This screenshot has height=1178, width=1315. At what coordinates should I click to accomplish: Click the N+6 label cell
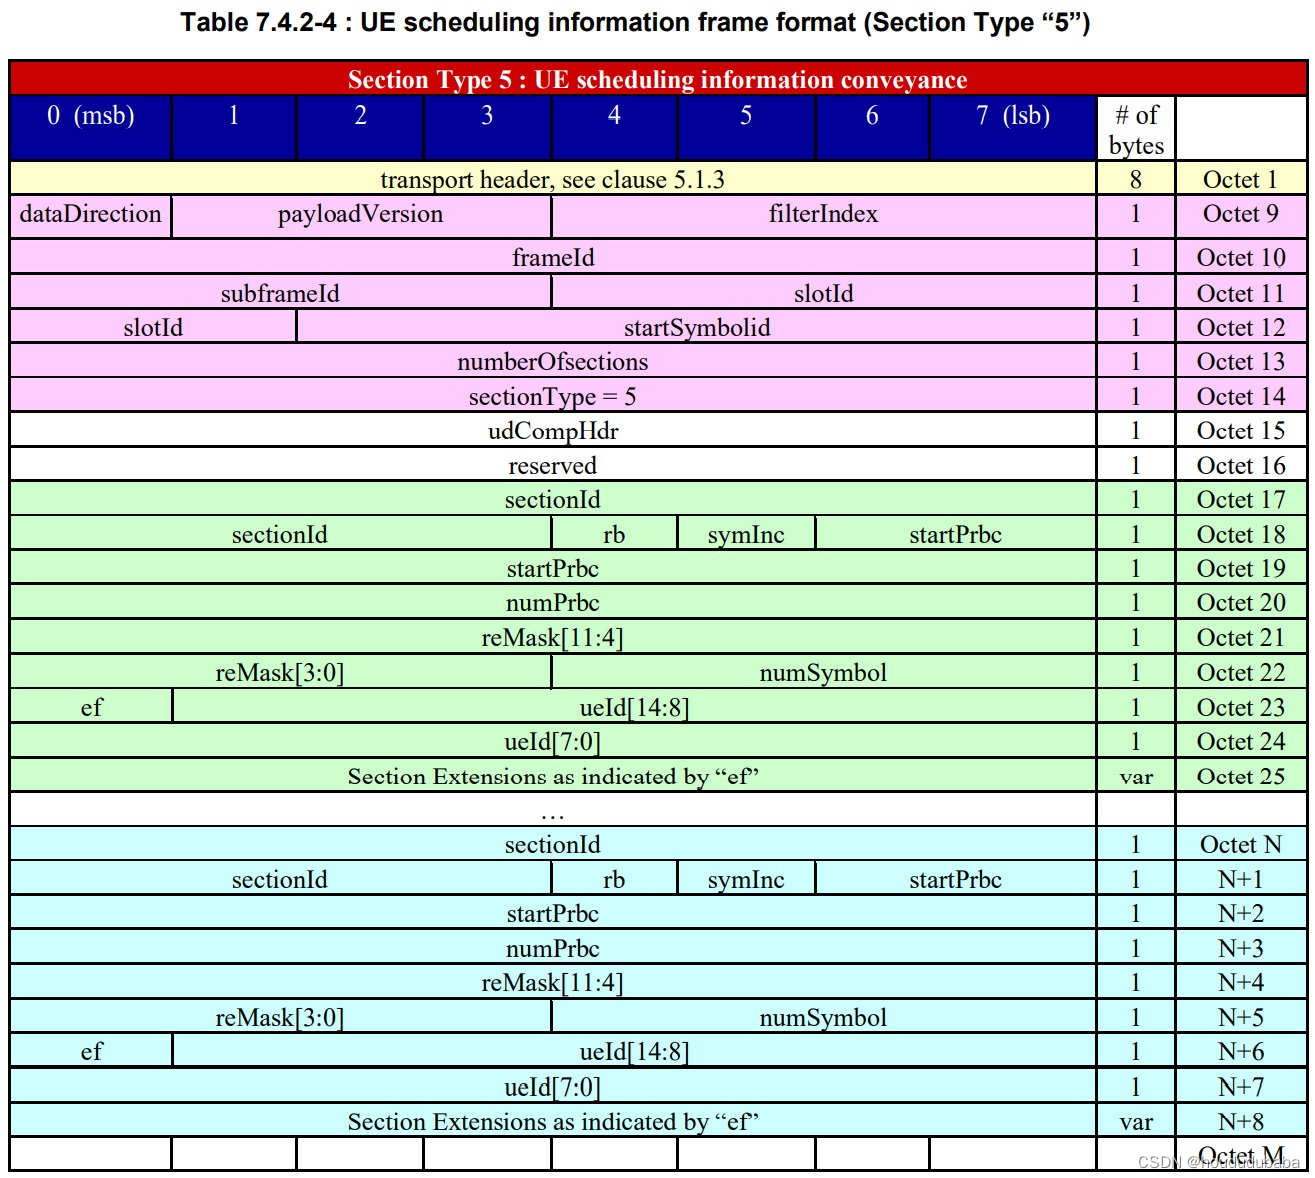pyautogui.click(x=1240, y=1051)
